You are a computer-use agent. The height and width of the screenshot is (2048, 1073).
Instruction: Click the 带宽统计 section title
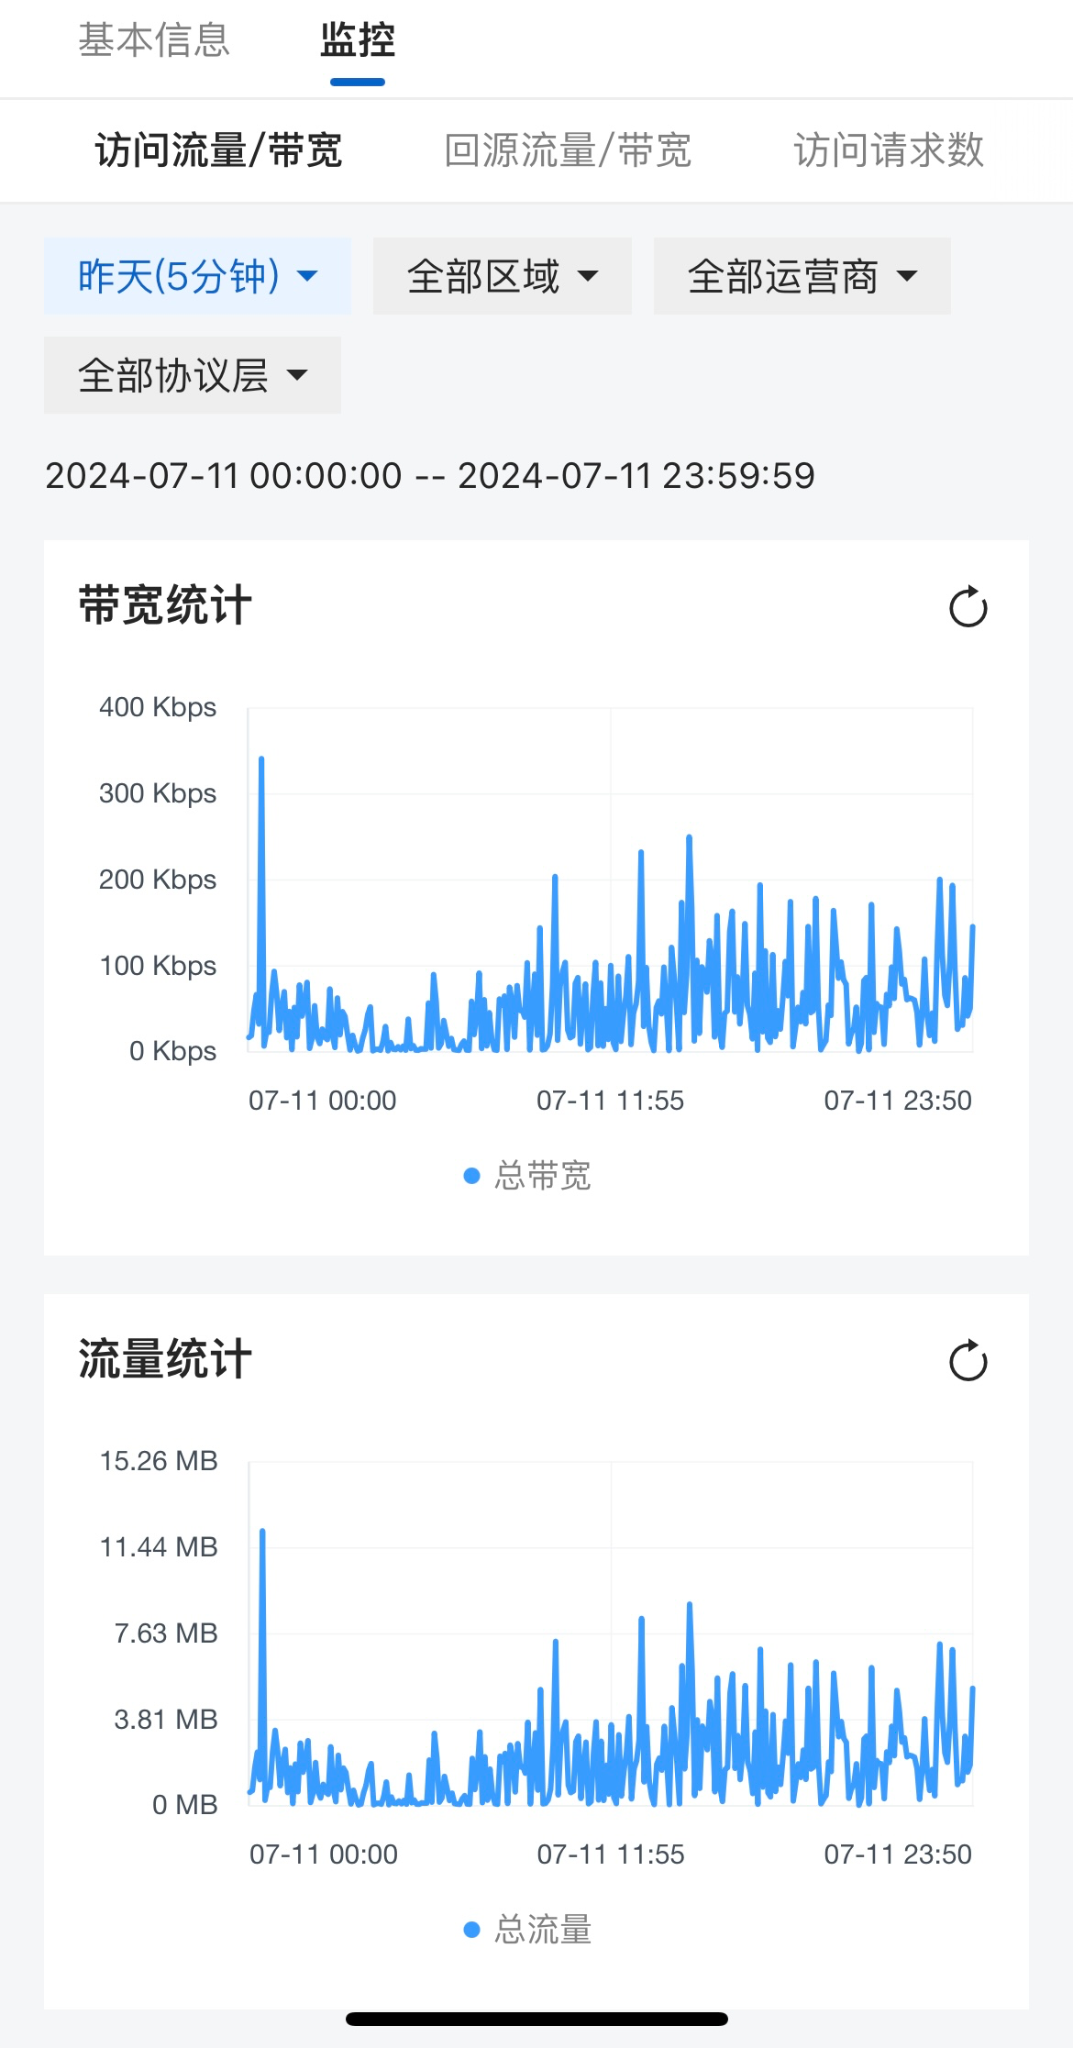coord(165,606)
